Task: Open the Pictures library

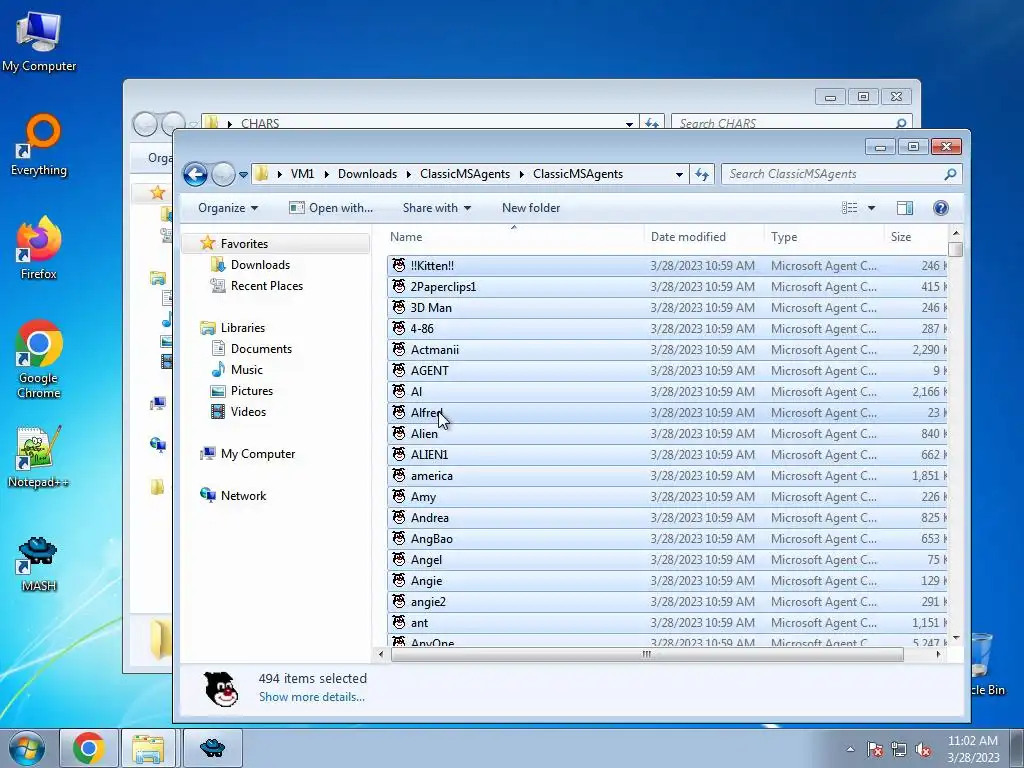Action: tap(251, 391)
